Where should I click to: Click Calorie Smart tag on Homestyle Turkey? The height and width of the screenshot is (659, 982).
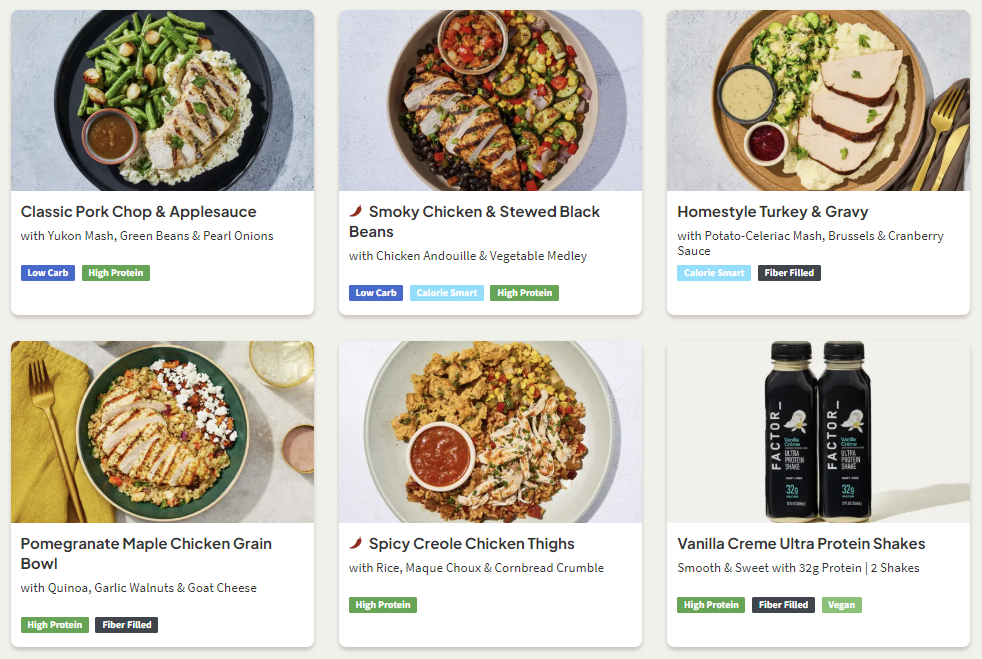click(x=713, y=273)
